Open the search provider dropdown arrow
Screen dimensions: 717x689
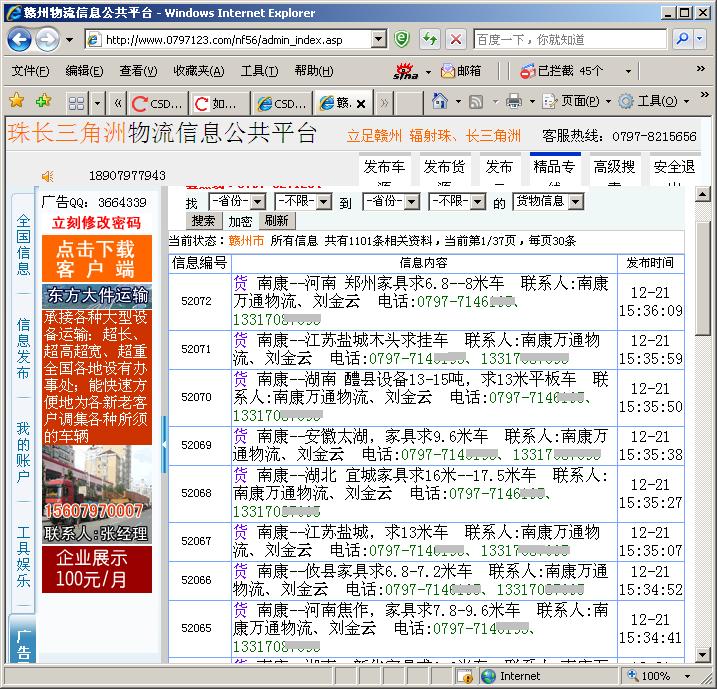coord(700,39)
